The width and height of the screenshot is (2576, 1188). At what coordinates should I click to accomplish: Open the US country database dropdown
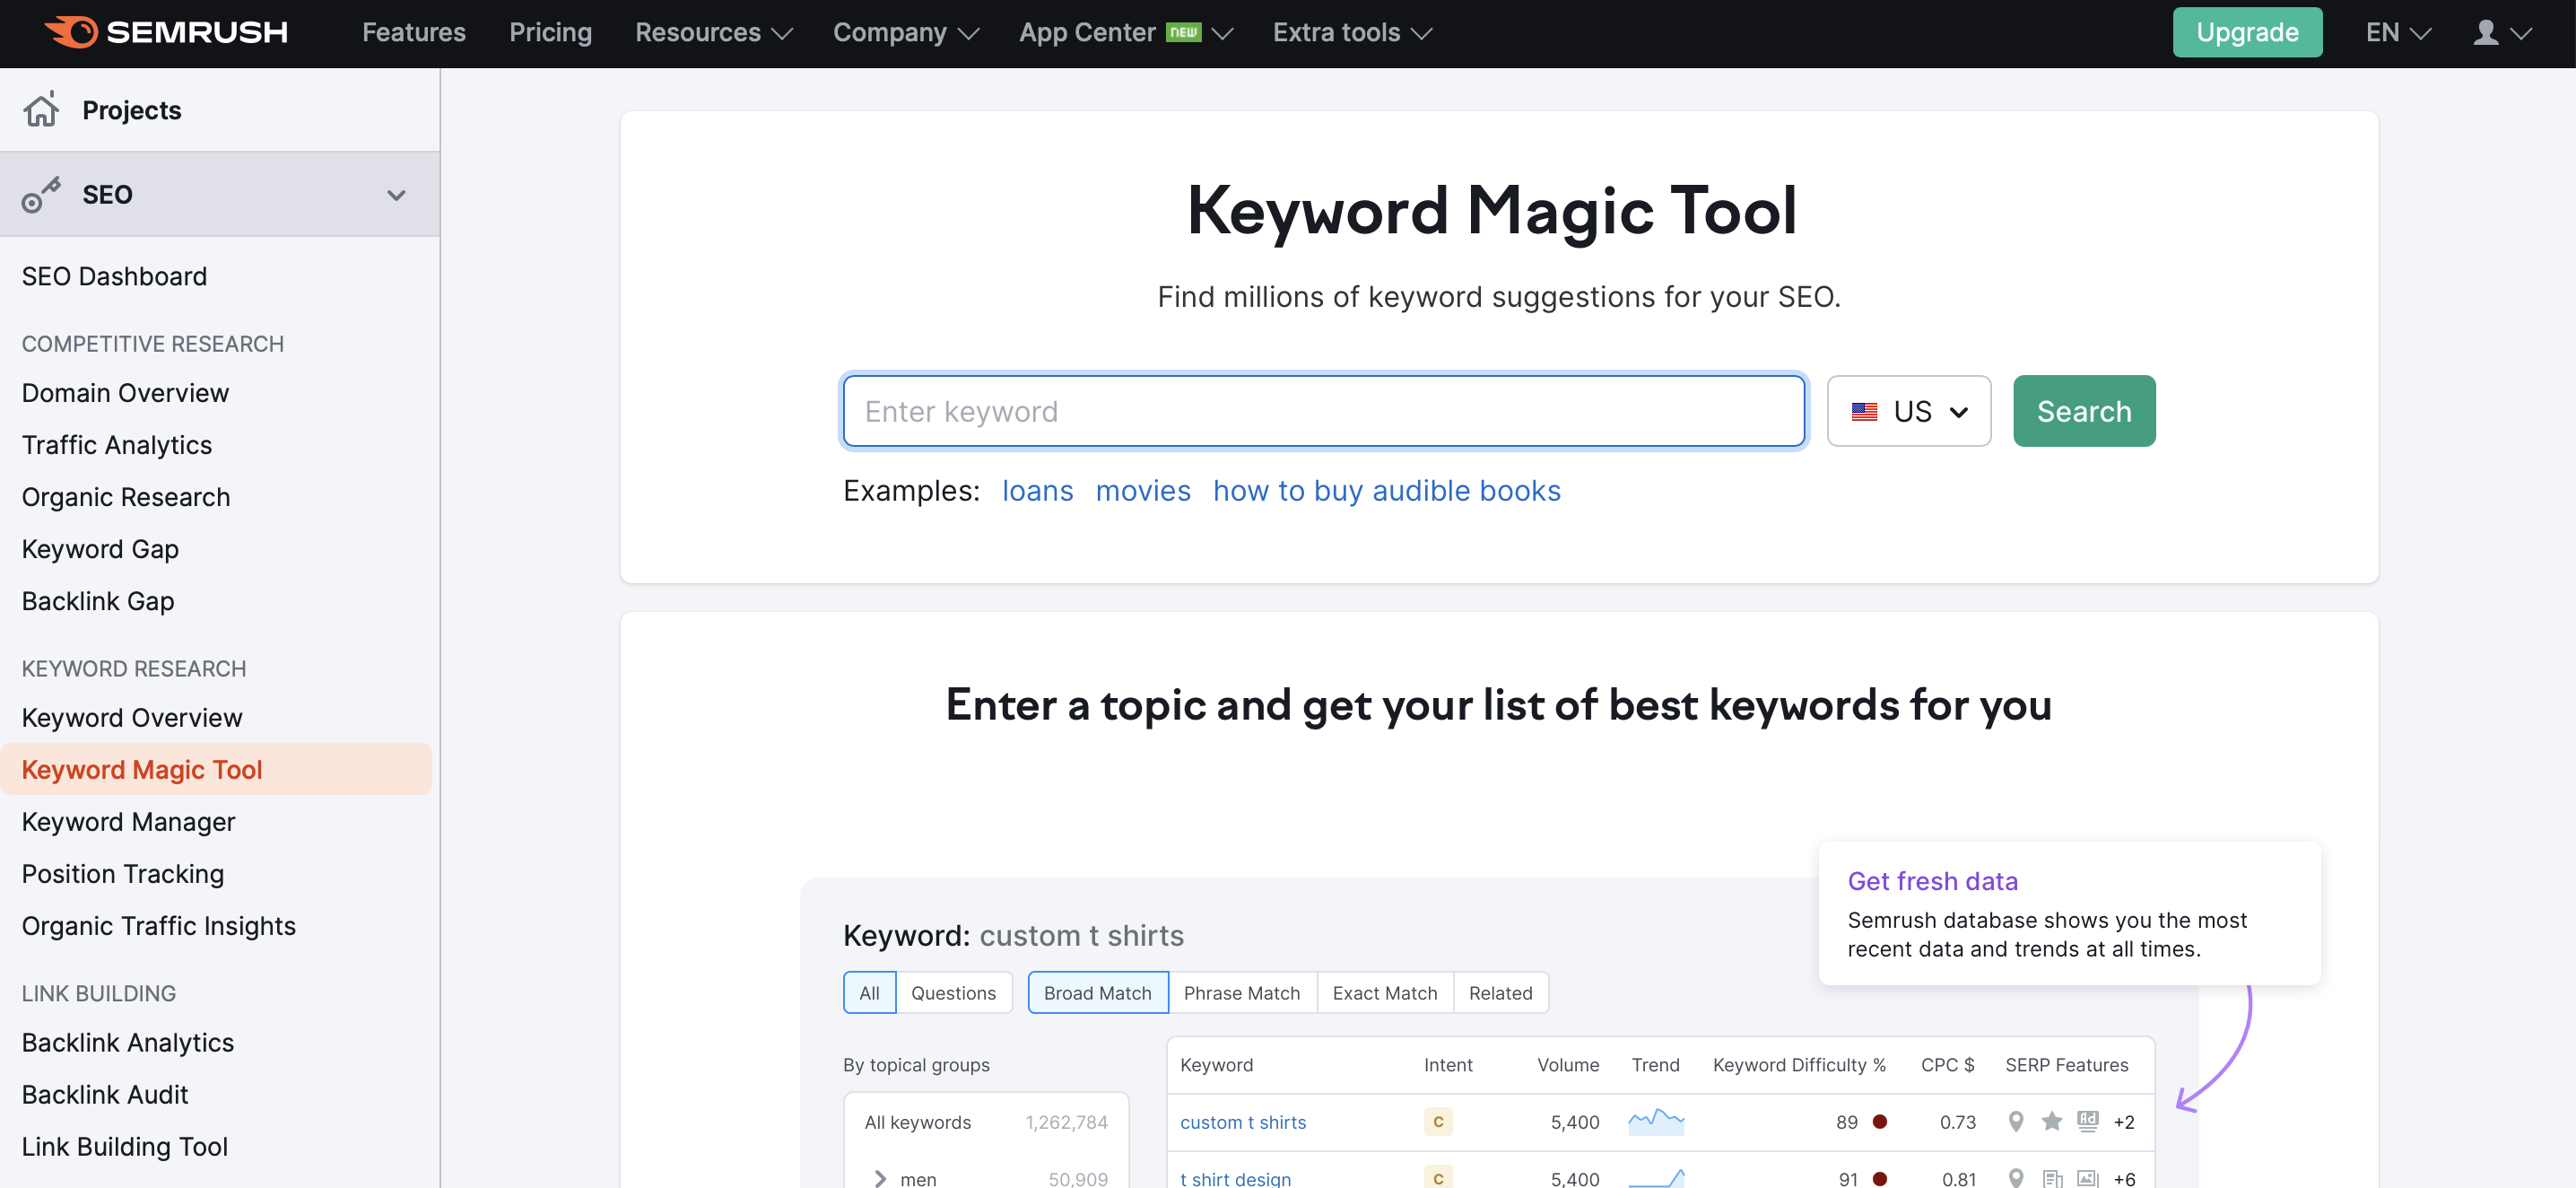(x=1908, y=411)
